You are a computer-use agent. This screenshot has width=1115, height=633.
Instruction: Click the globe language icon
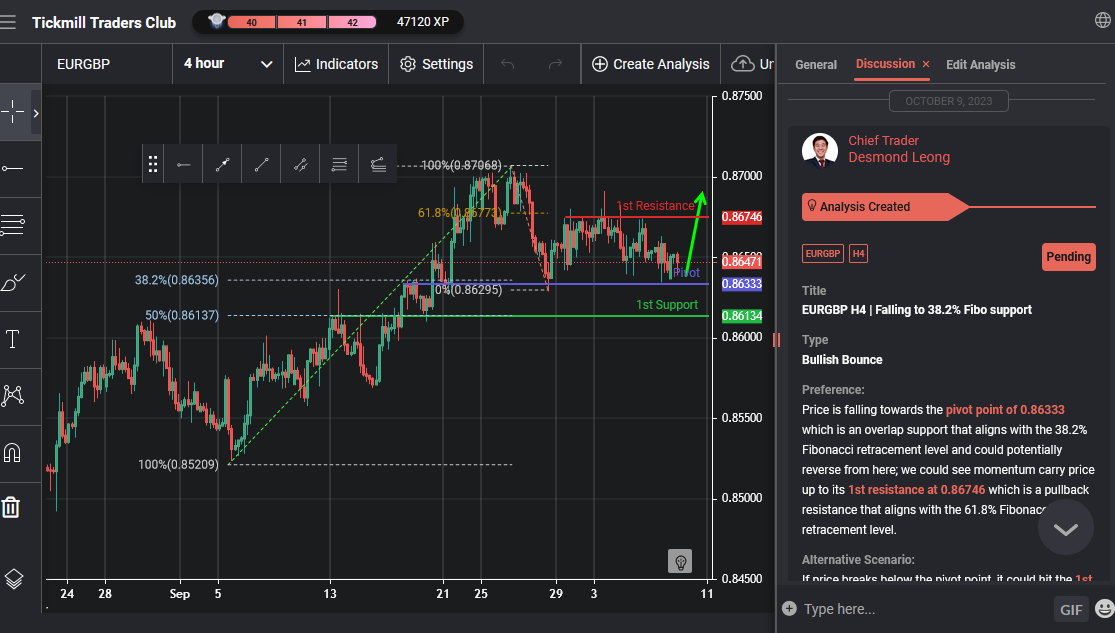[1102, 20]
